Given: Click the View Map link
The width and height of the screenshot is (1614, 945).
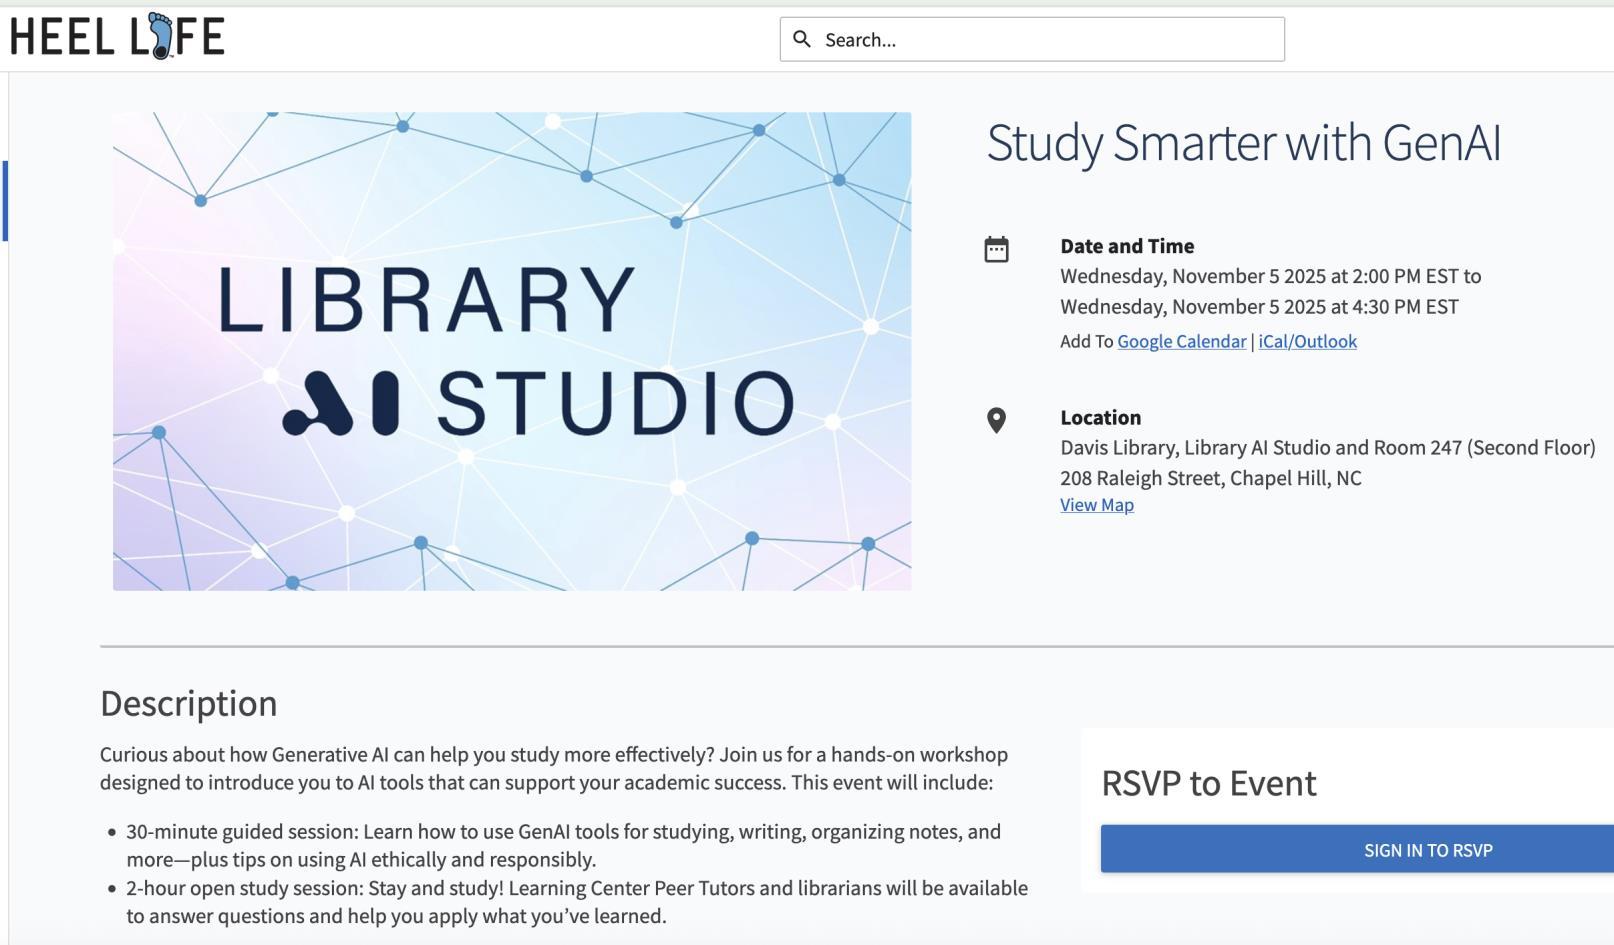Looking at the screenshot, I should [1097, 505].
